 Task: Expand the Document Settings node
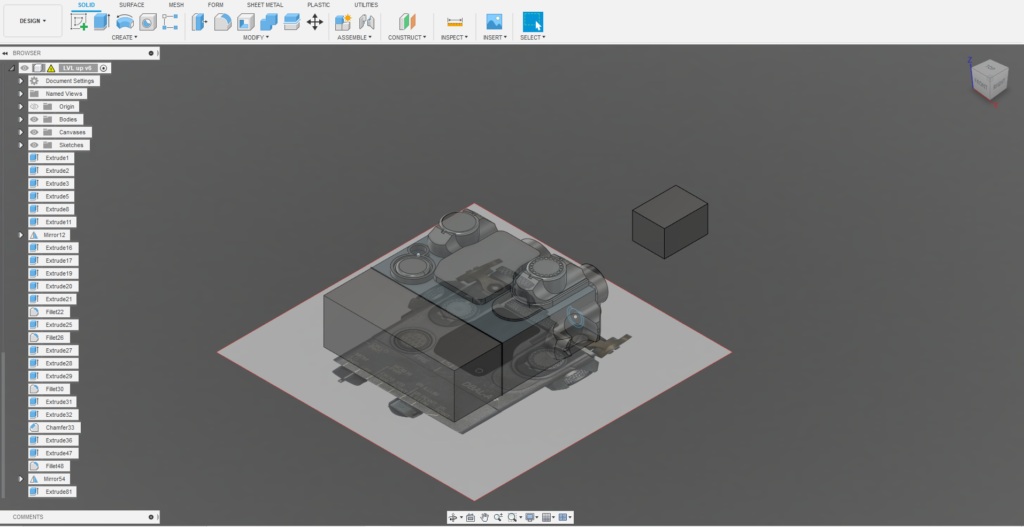point(21,81)
